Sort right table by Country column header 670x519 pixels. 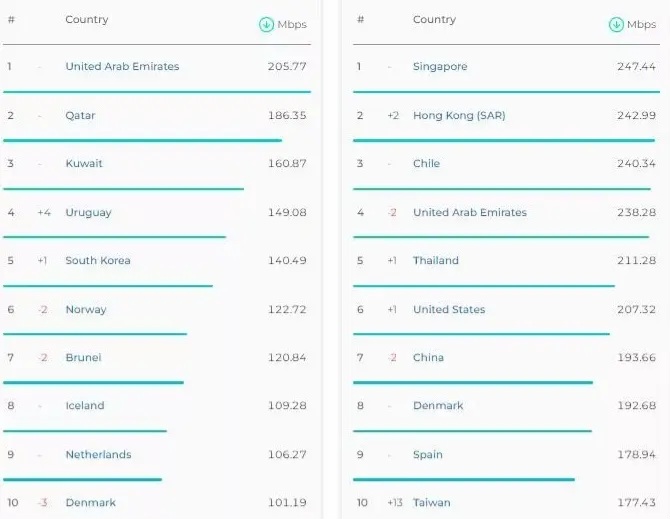(434, 20)
